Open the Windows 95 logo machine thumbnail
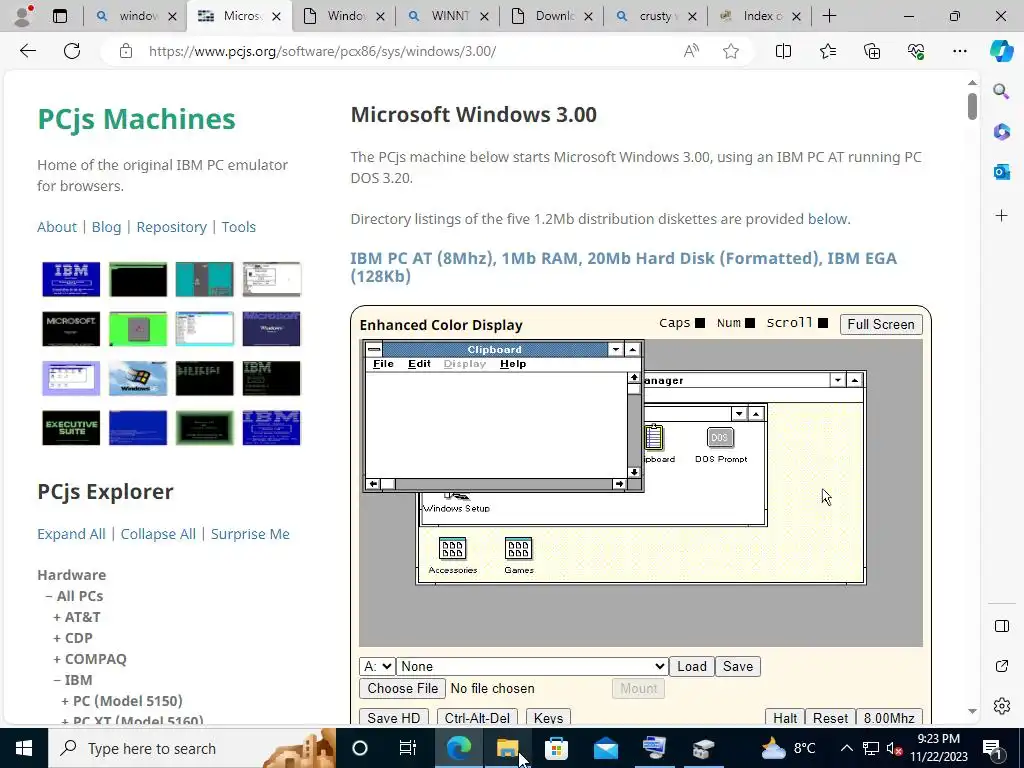Screen dimensions: 1024x768 (138, 378)
